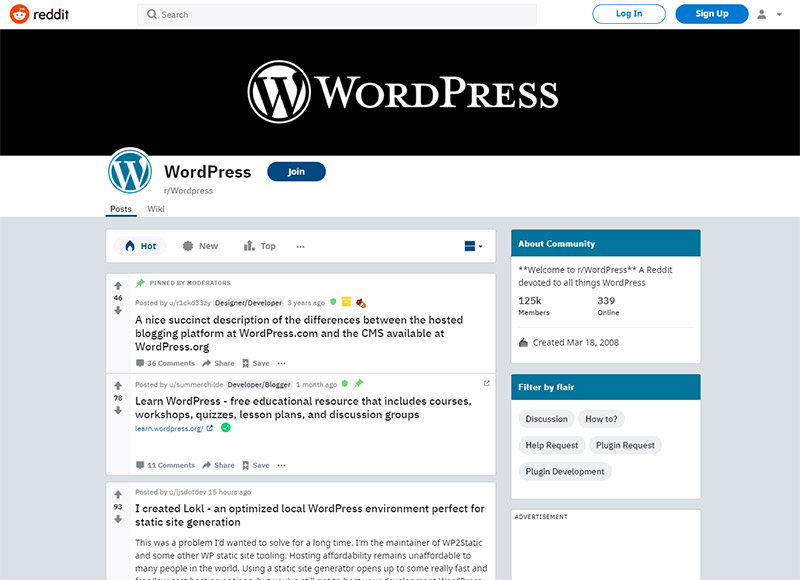800x580 pixels.
Task: Downvote the pinned WordPress.com vs .org post
Action: 118,310
